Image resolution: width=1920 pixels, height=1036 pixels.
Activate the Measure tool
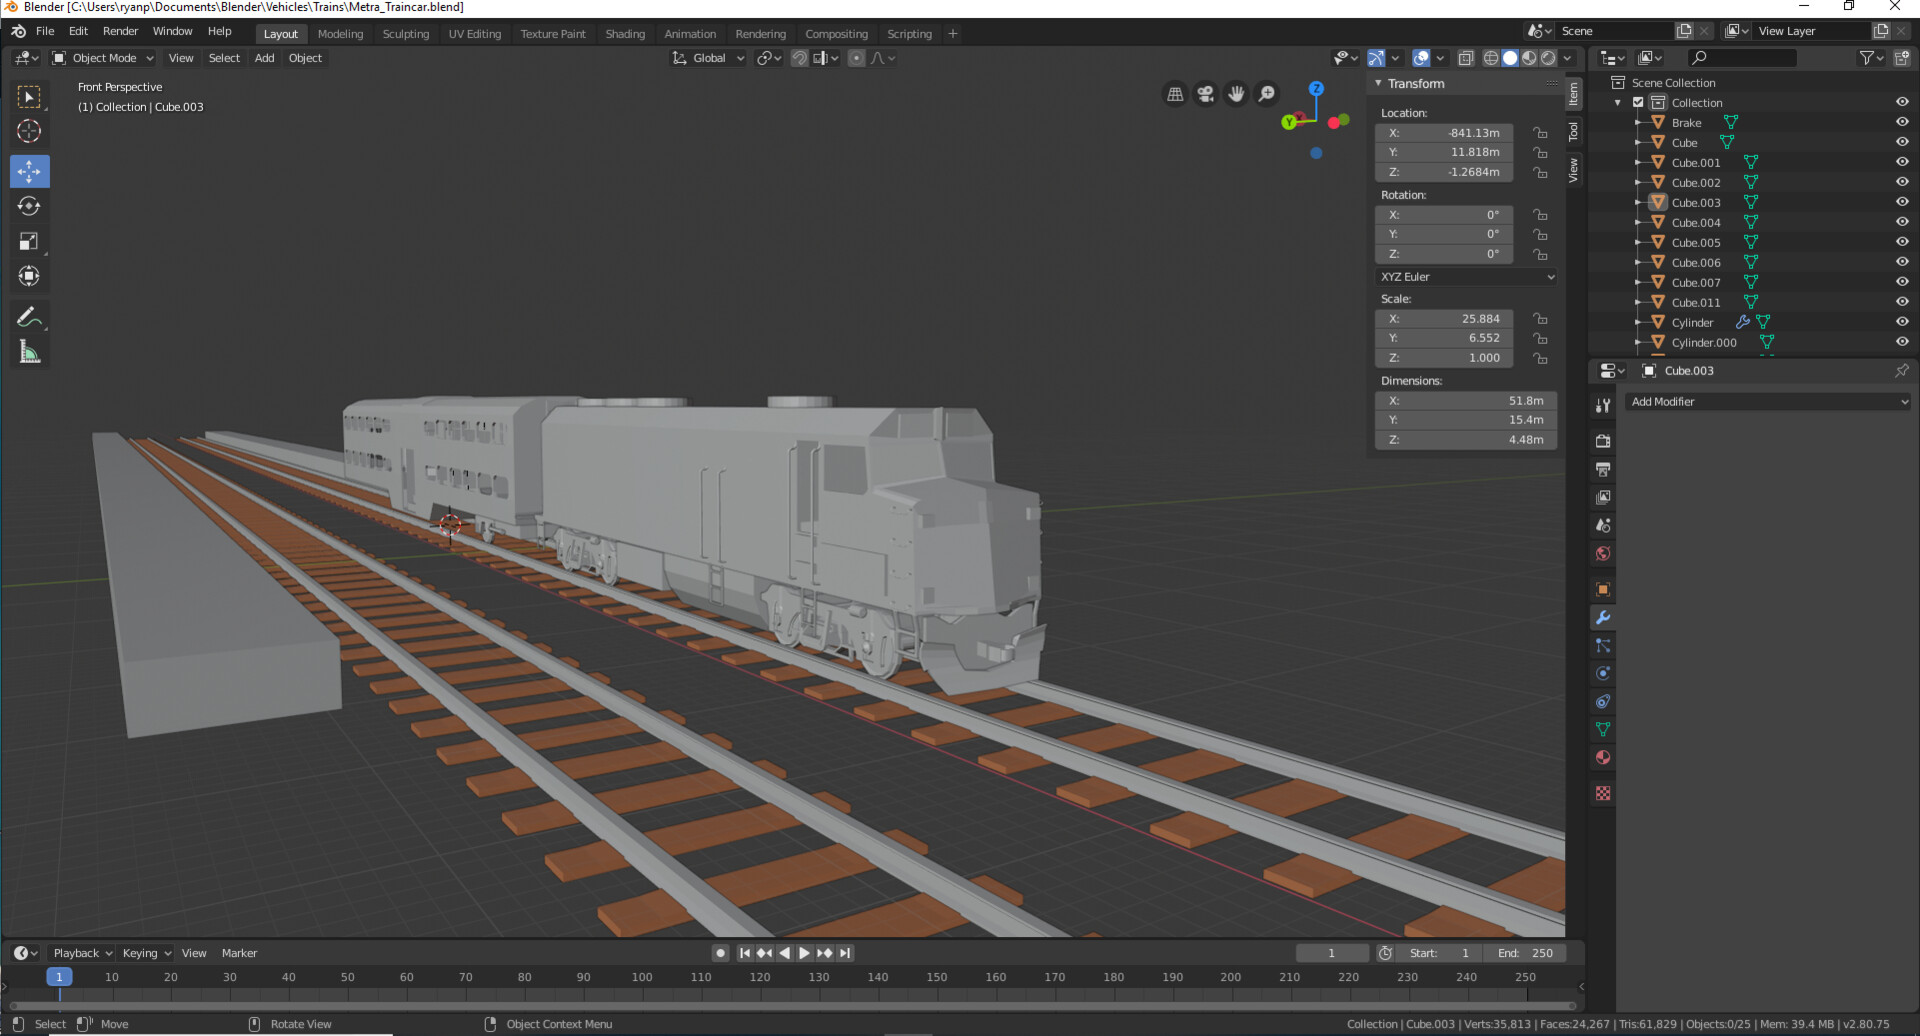tap(29, 351)
